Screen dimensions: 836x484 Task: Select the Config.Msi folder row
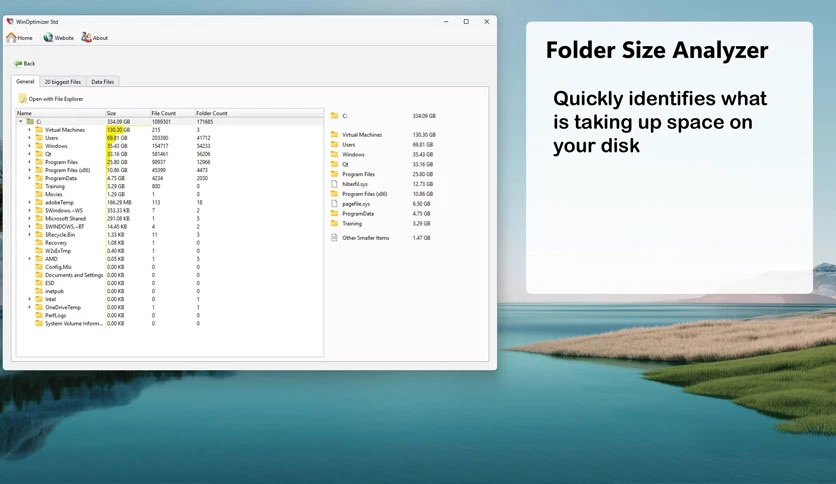pyautogui.click(x=170, y=267)
